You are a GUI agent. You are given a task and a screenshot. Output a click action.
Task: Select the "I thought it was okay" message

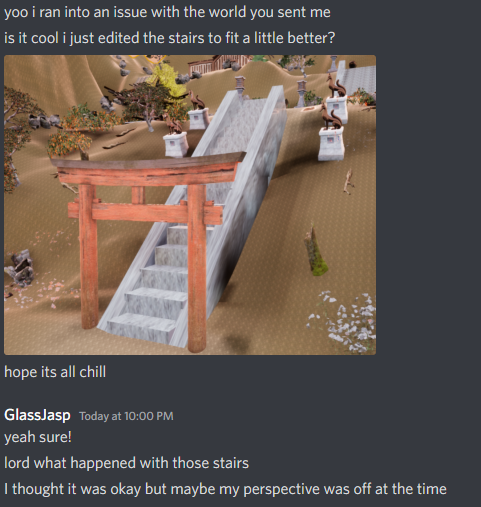[225, 489]
